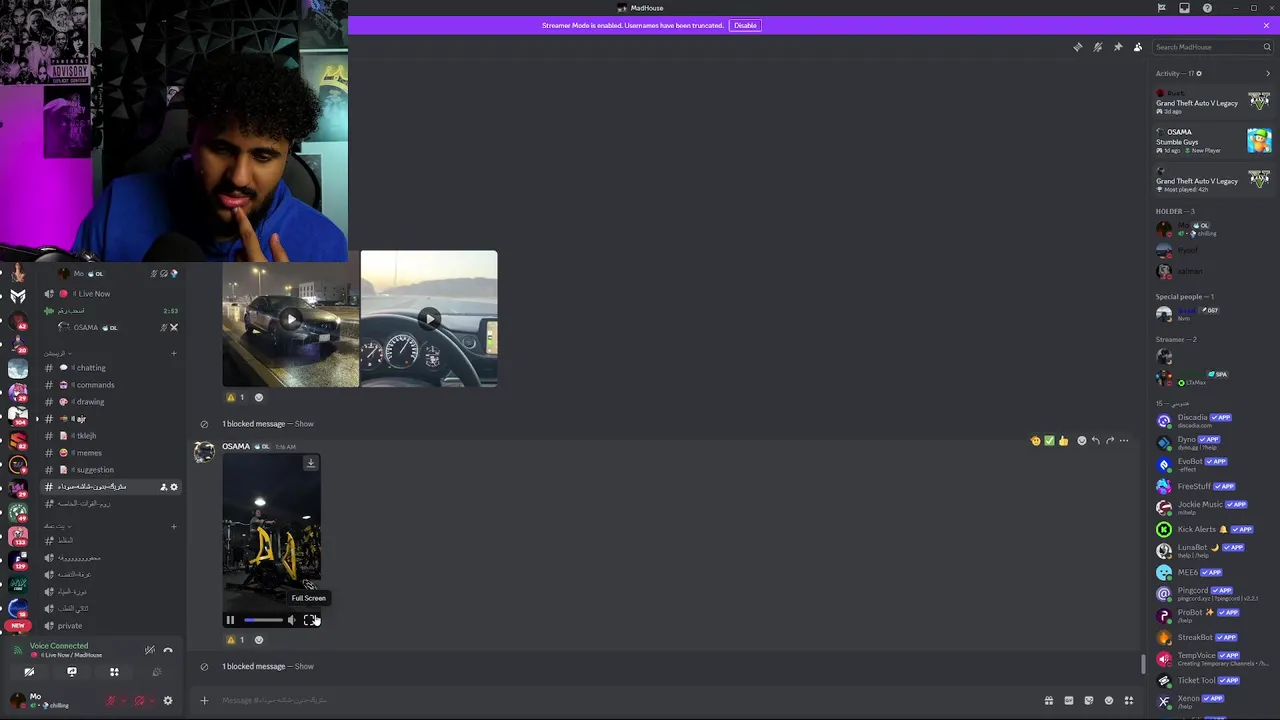
Task: Toggle noise suppression in voice panel
Action: [x=149, y=650]
